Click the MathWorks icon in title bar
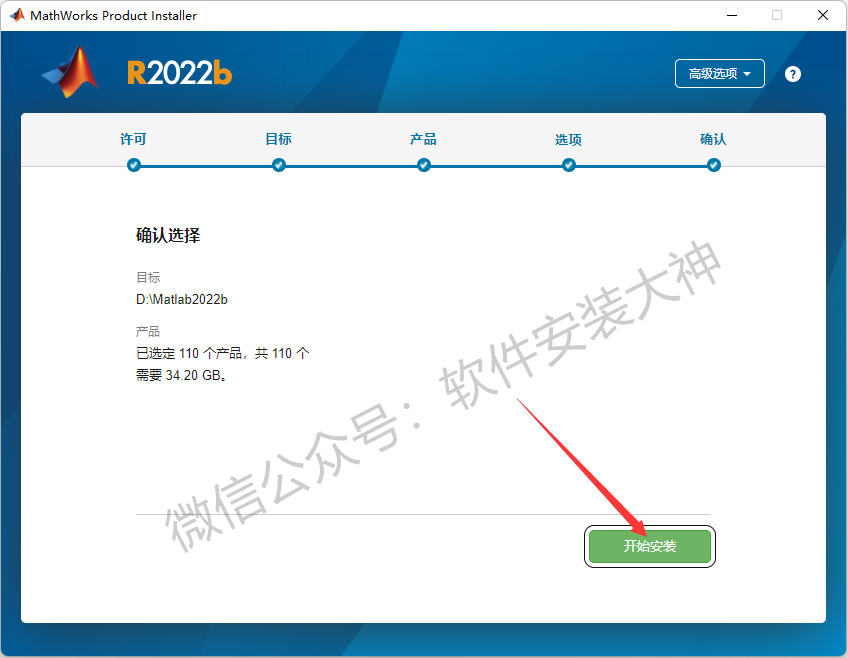Viewport: 848px width, 658px height. pos(17,15)
